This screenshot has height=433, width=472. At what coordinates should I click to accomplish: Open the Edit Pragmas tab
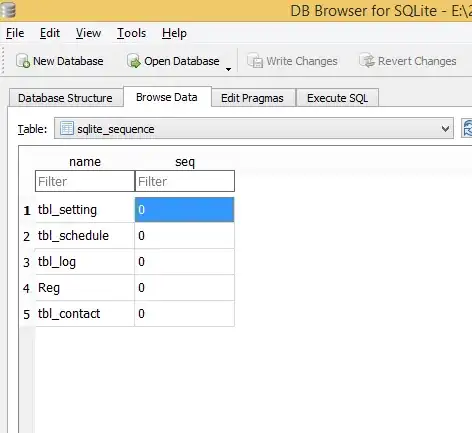point(252,98)
